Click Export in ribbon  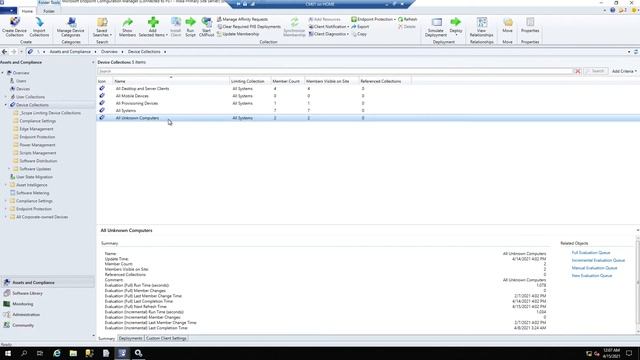coord(360,27)
